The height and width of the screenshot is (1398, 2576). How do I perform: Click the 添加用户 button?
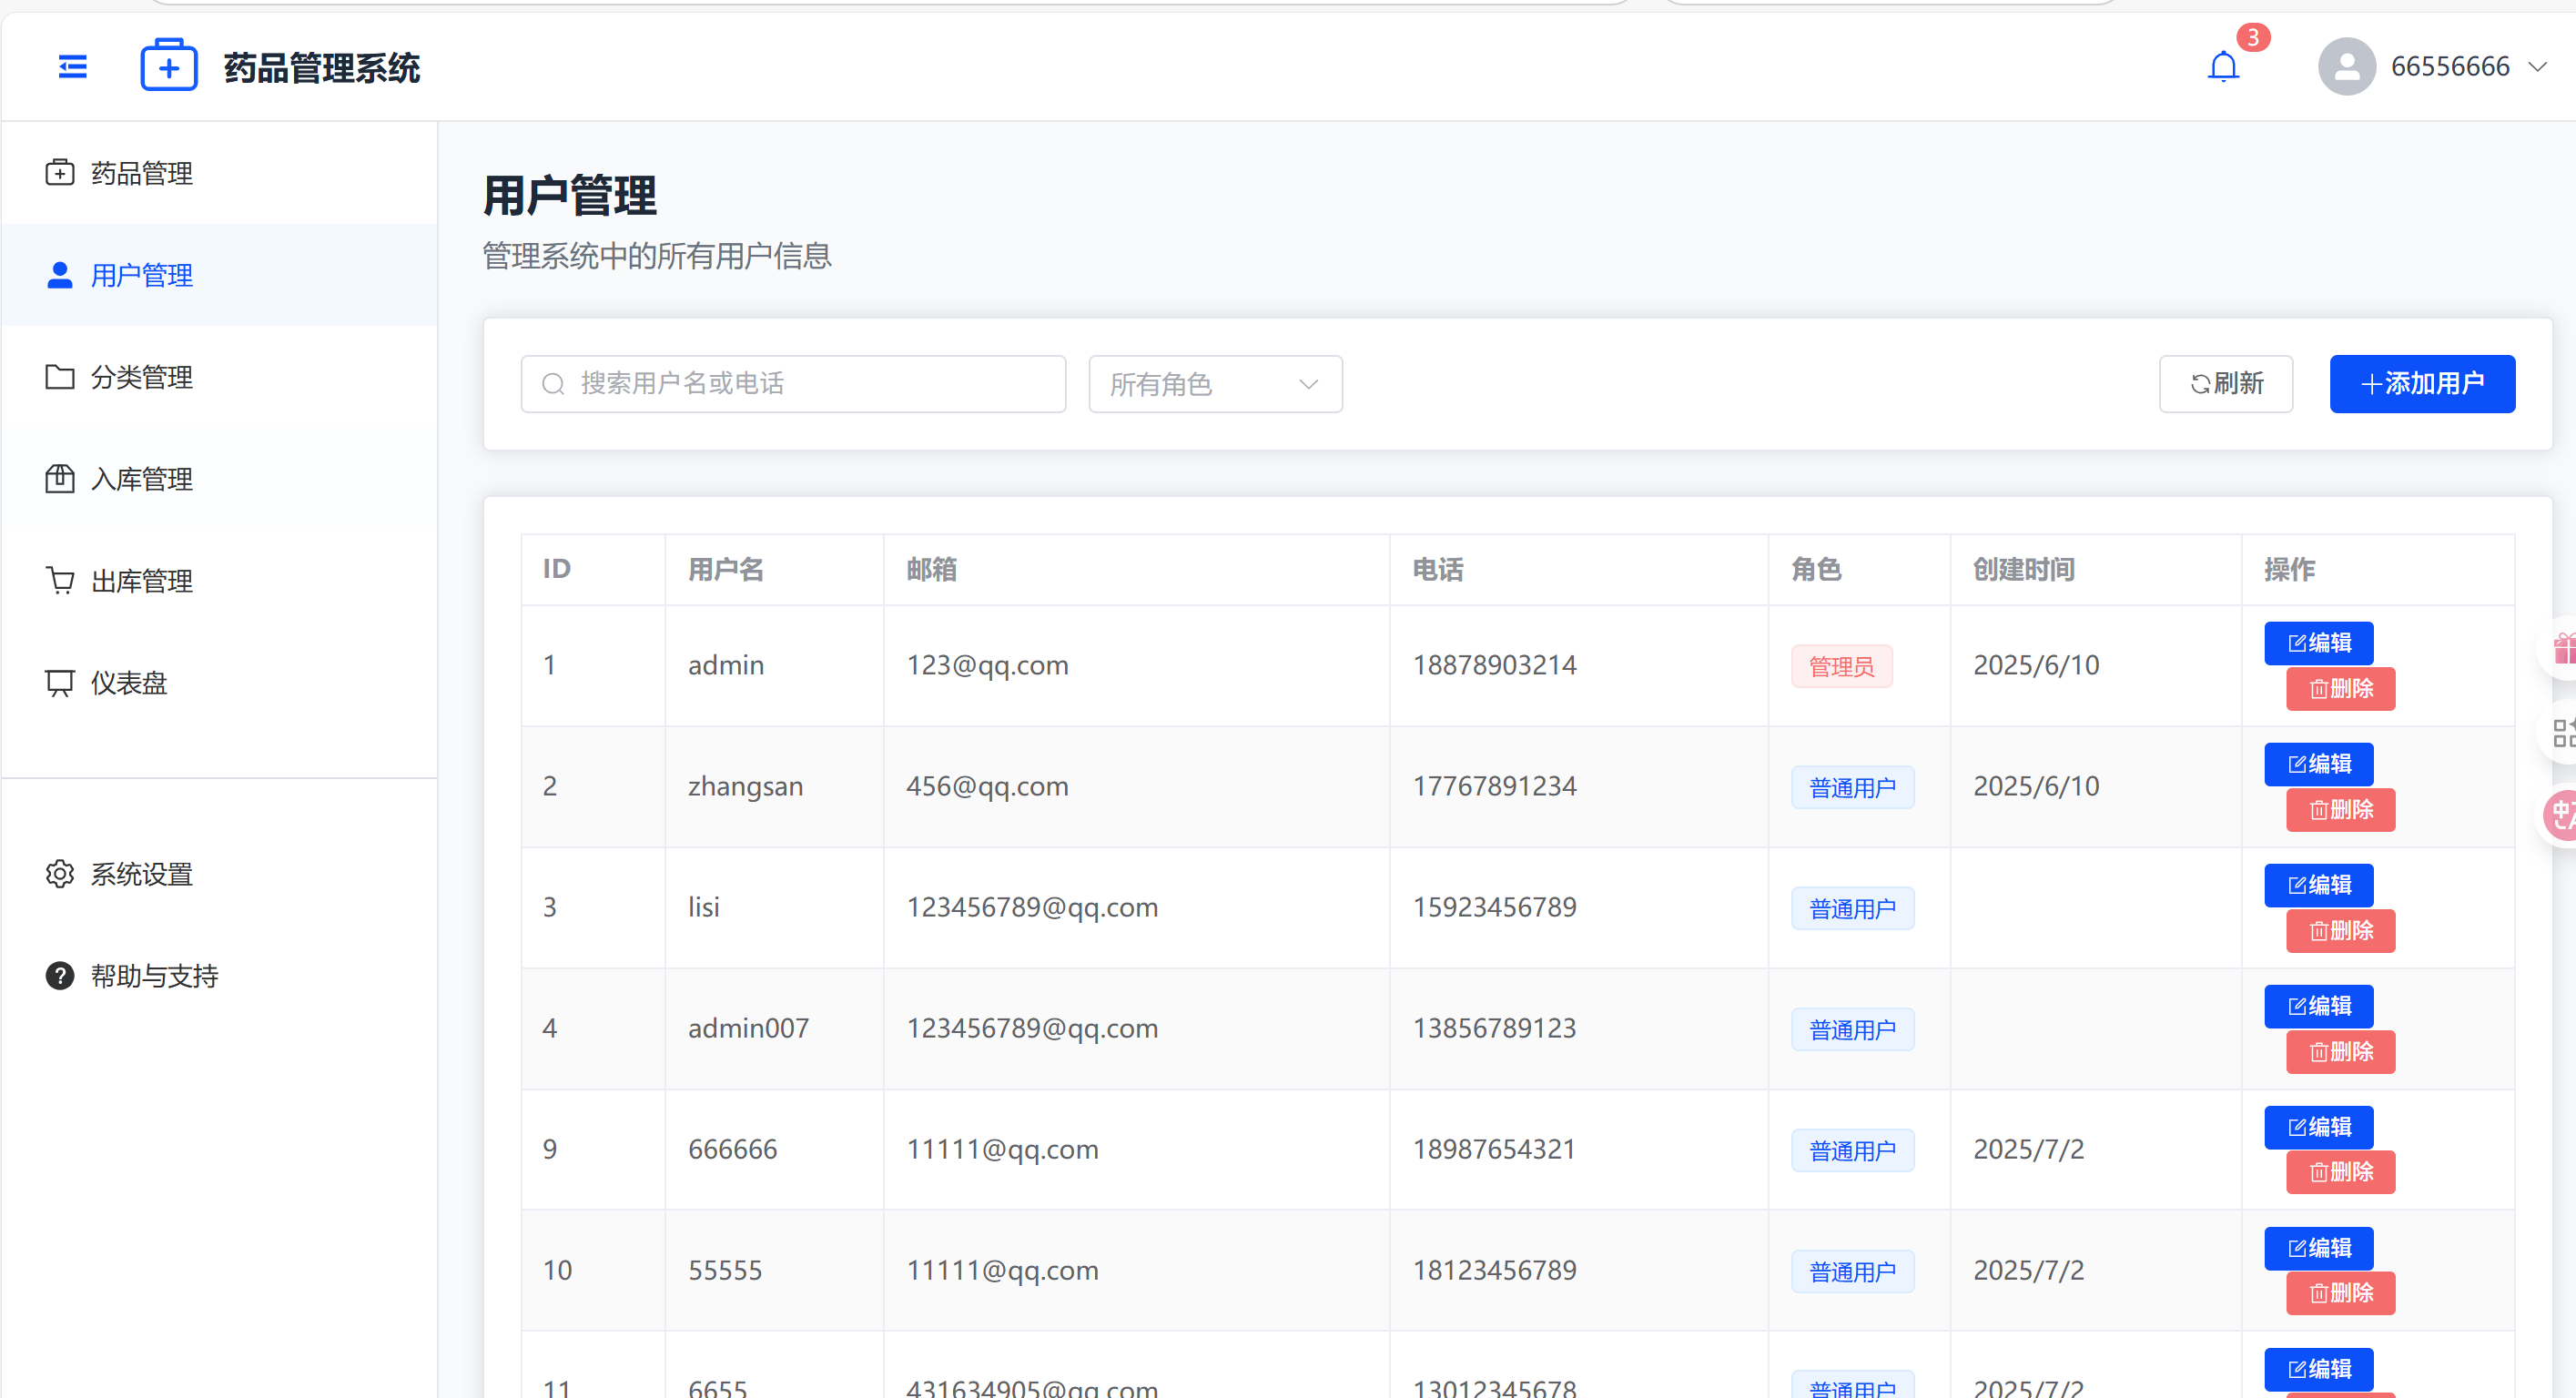[2421, 384]
